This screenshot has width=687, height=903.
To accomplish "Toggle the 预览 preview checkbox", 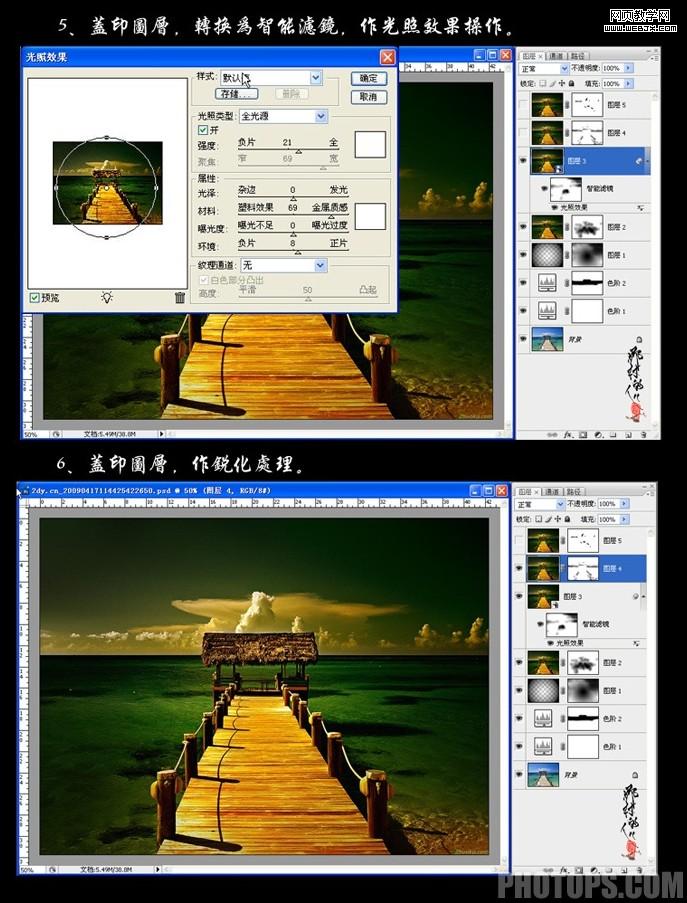I will 35,298.
